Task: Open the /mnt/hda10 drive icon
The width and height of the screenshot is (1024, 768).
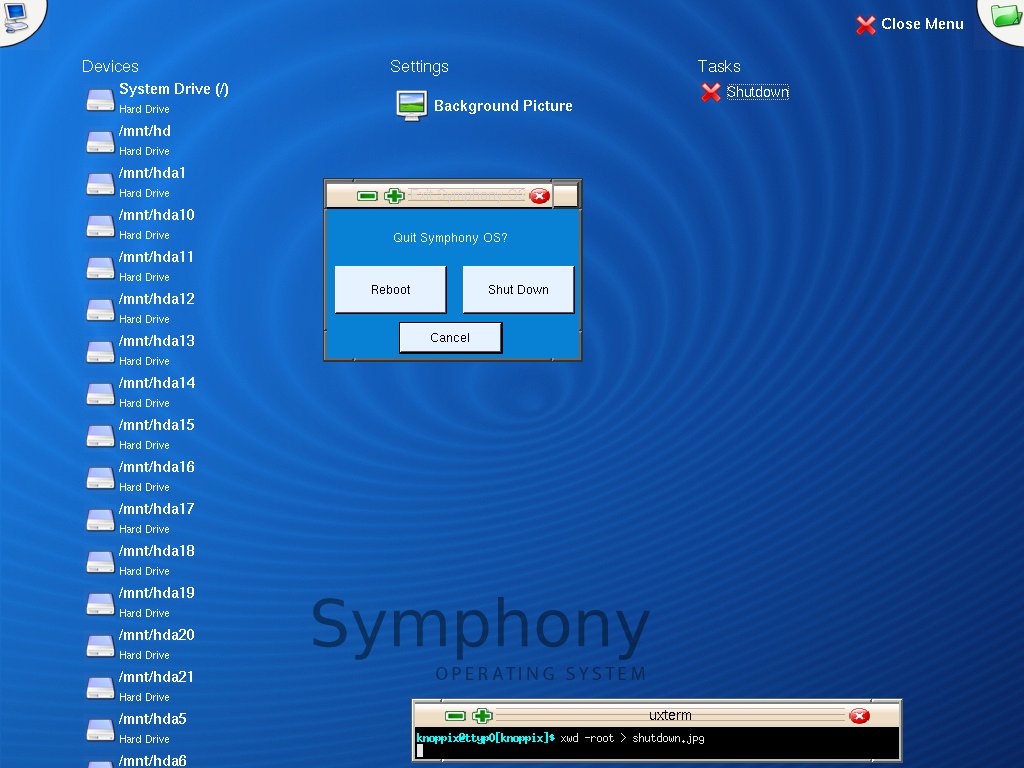Action: 101,225
